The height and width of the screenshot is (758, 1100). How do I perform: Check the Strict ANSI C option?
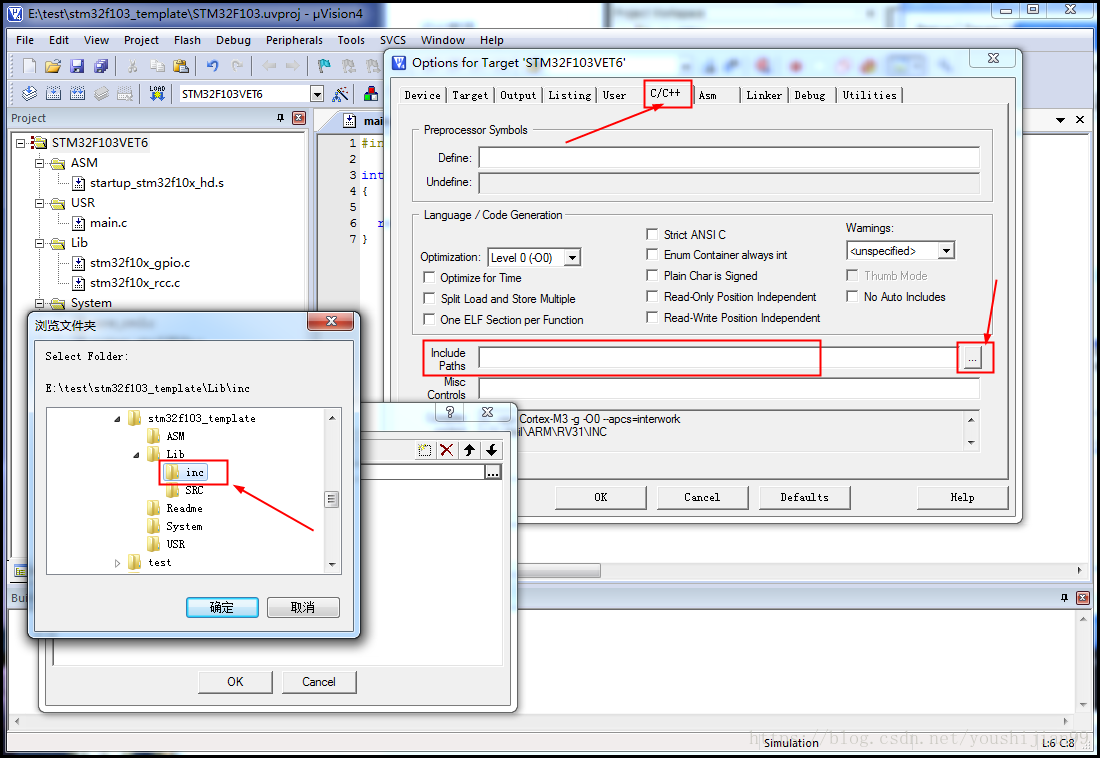click(652, 234)
